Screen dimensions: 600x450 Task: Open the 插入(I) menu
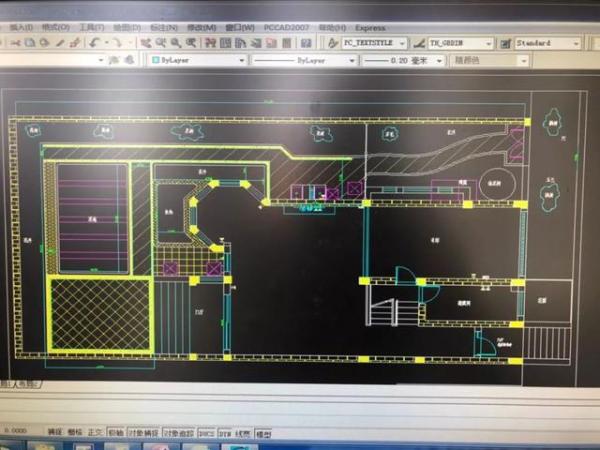[21, 28]
